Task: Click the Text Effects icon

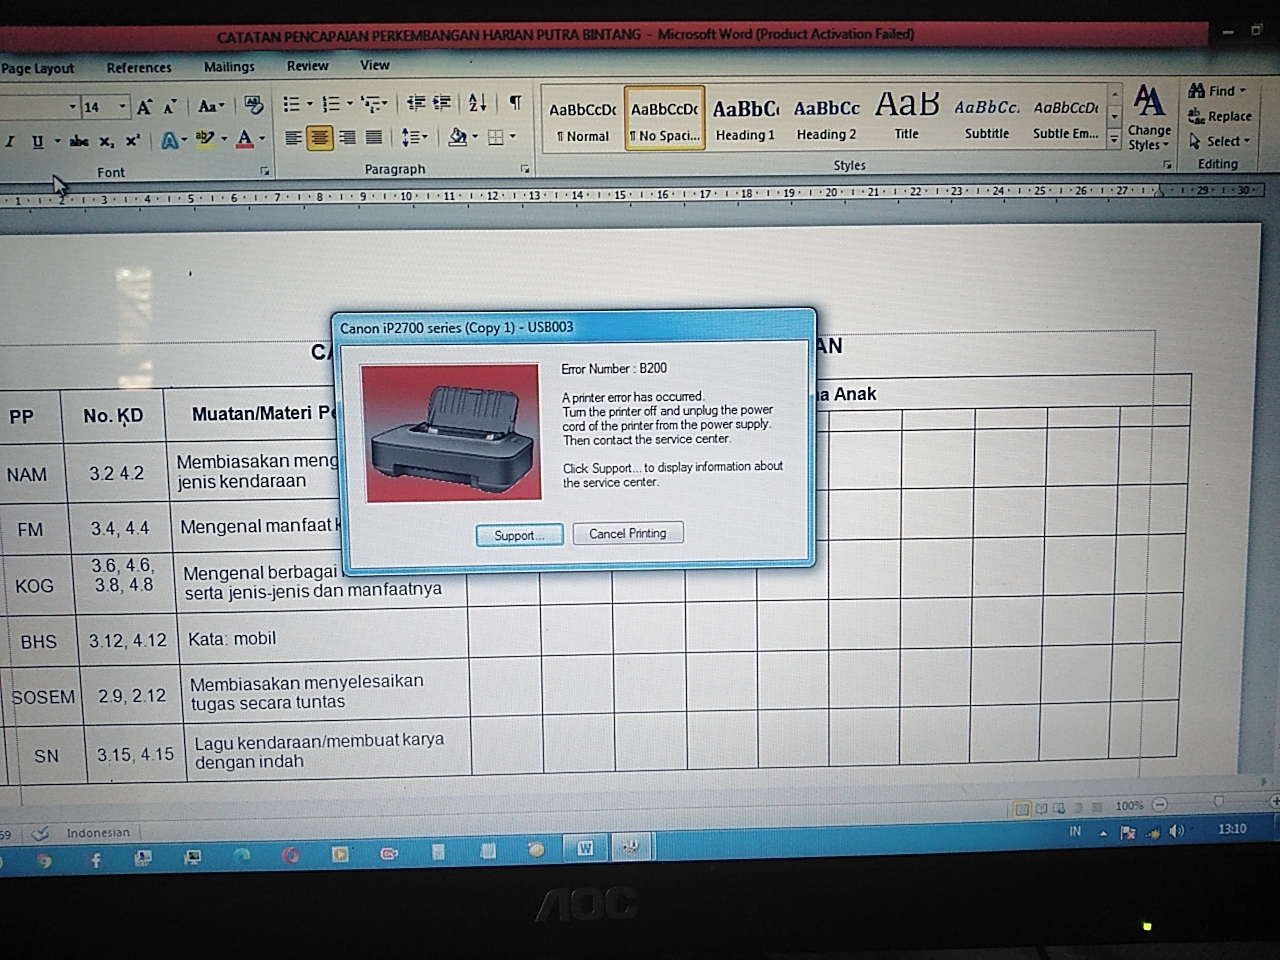Action: [x=169, y=140]
